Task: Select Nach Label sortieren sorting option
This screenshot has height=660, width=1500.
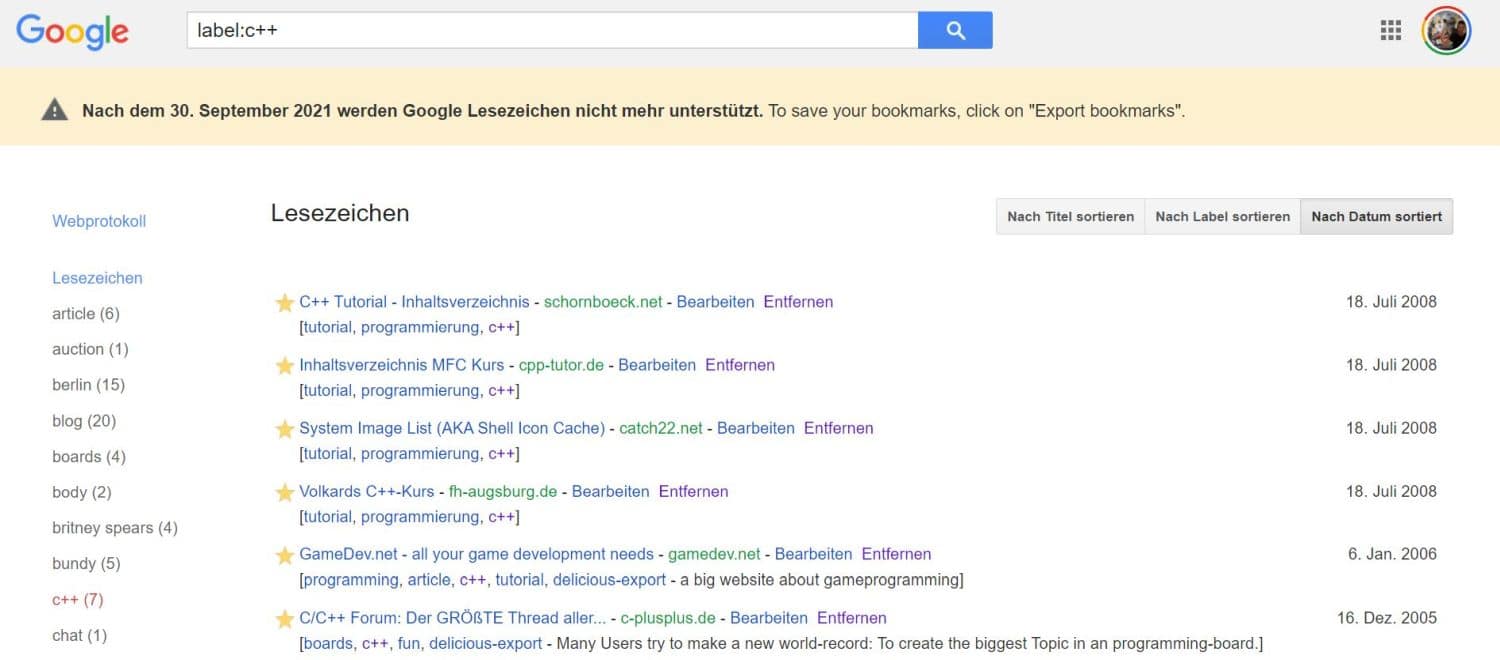Action: point(1222,216)
